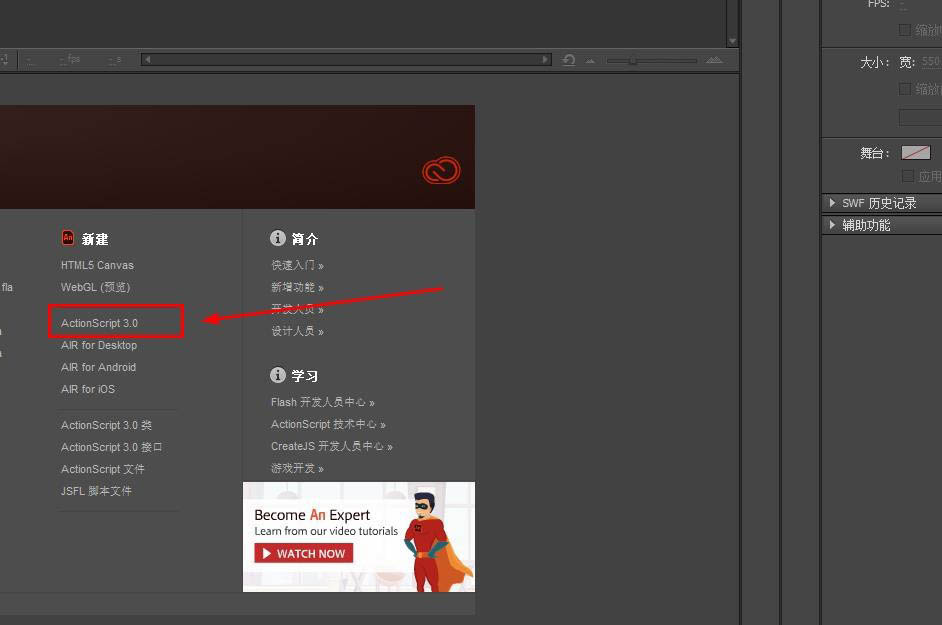Open the 新增功能 link

pyautogui.click(x=297, y=287)
